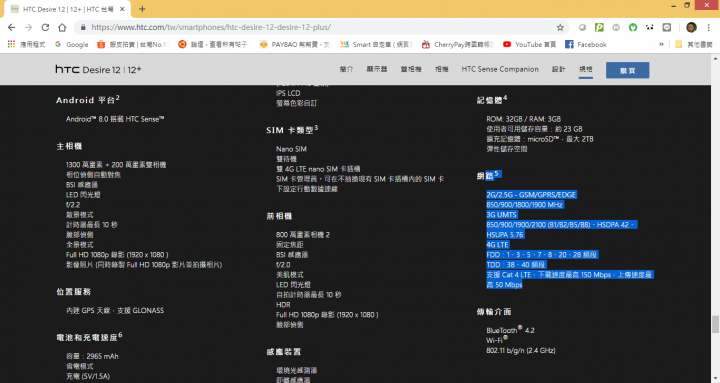Click the f/2.0 aperture line
Screen dimensions: 720x383
click(x=283, y=265)
